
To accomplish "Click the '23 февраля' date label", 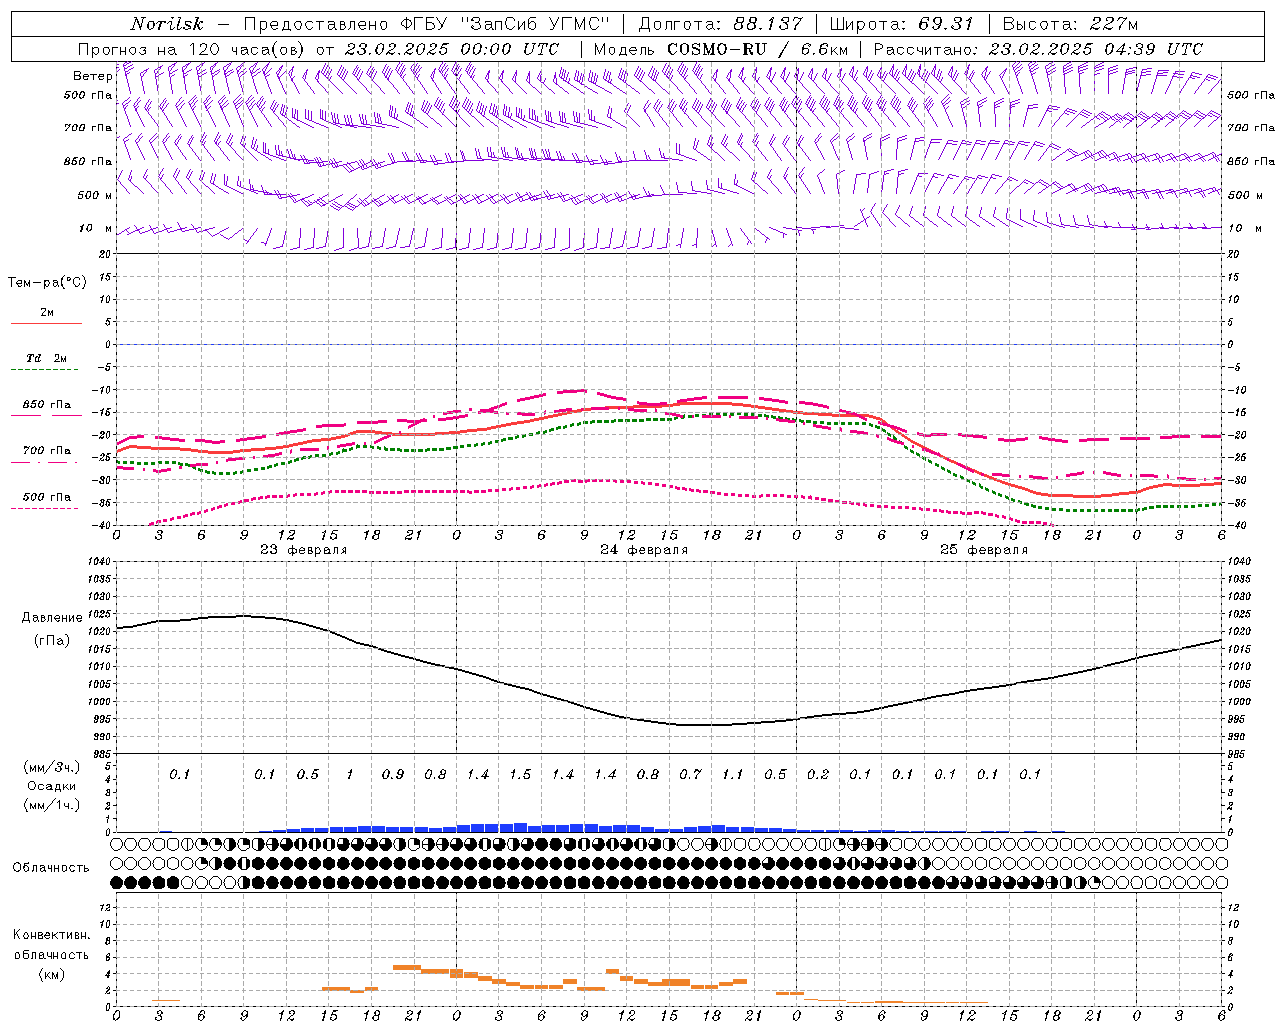I will (304, 550).
